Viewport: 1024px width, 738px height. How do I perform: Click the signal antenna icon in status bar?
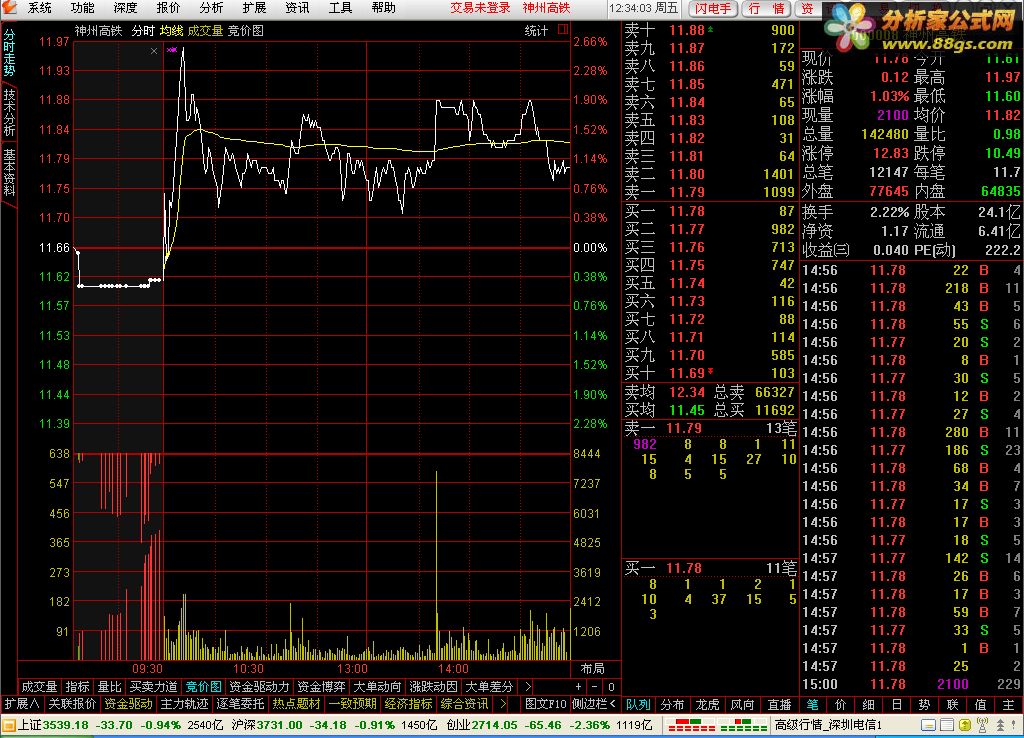tap(982, 725)
